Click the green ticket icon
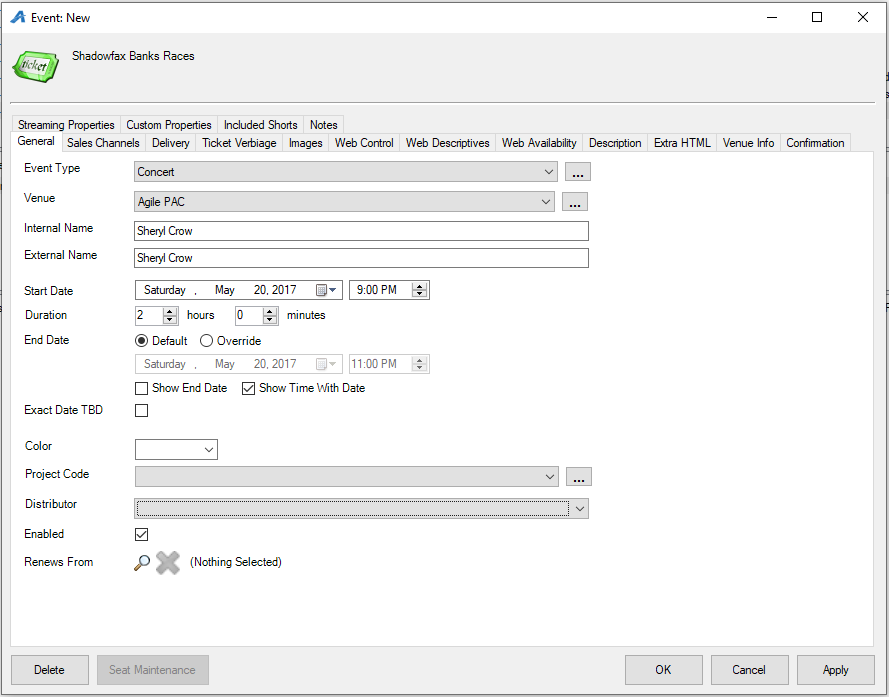This screenshot has height=697, width=889. click(x=36, y=66)
